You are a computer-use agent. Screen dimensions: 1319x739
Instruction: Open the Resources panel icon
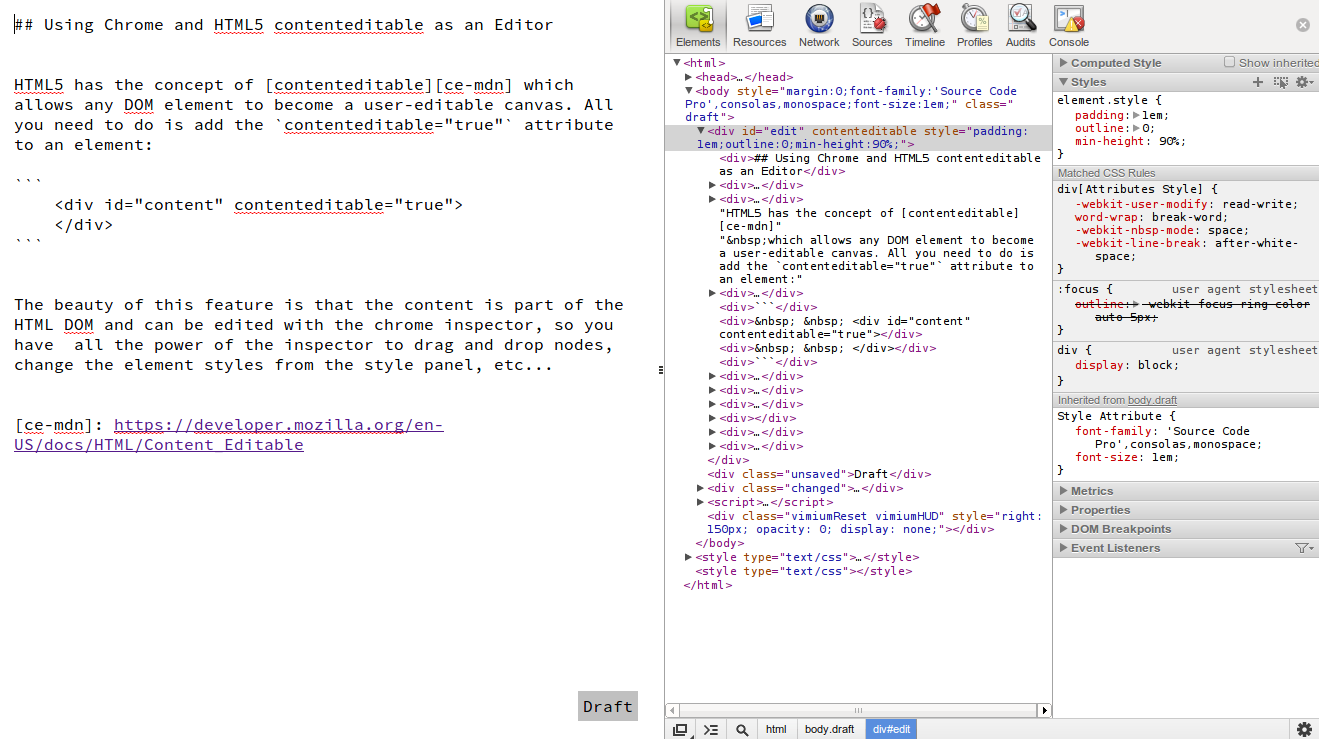[x=760, y=26]
